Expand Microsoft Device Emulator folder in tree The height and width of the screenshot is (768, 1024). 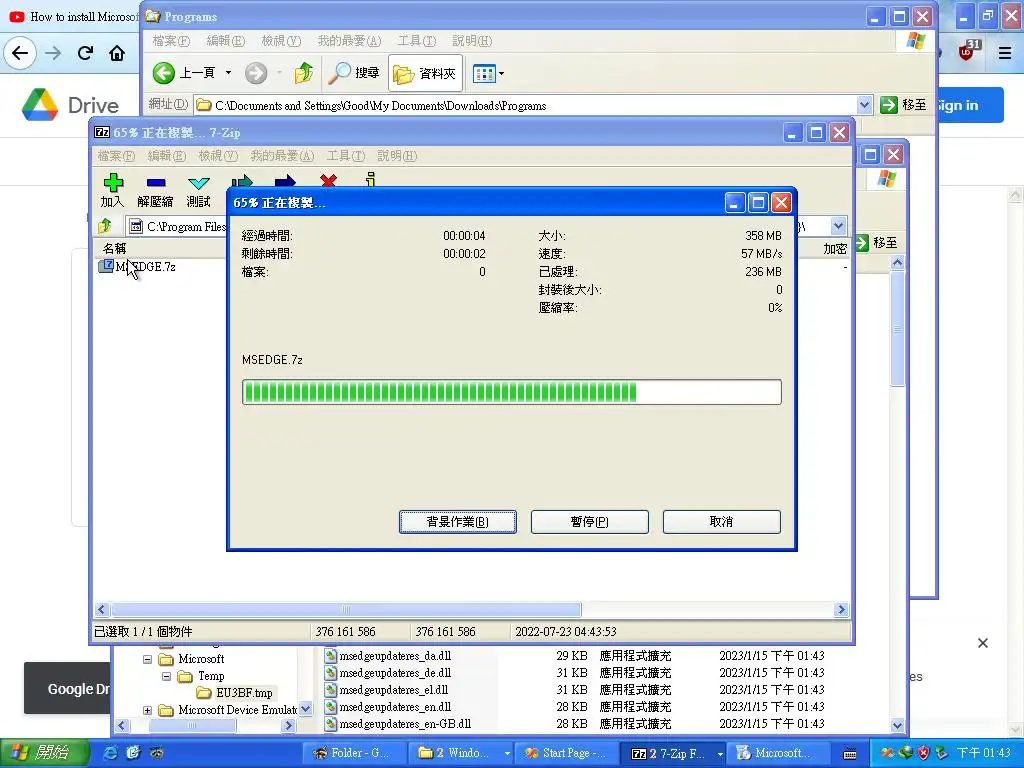[148, 710]
